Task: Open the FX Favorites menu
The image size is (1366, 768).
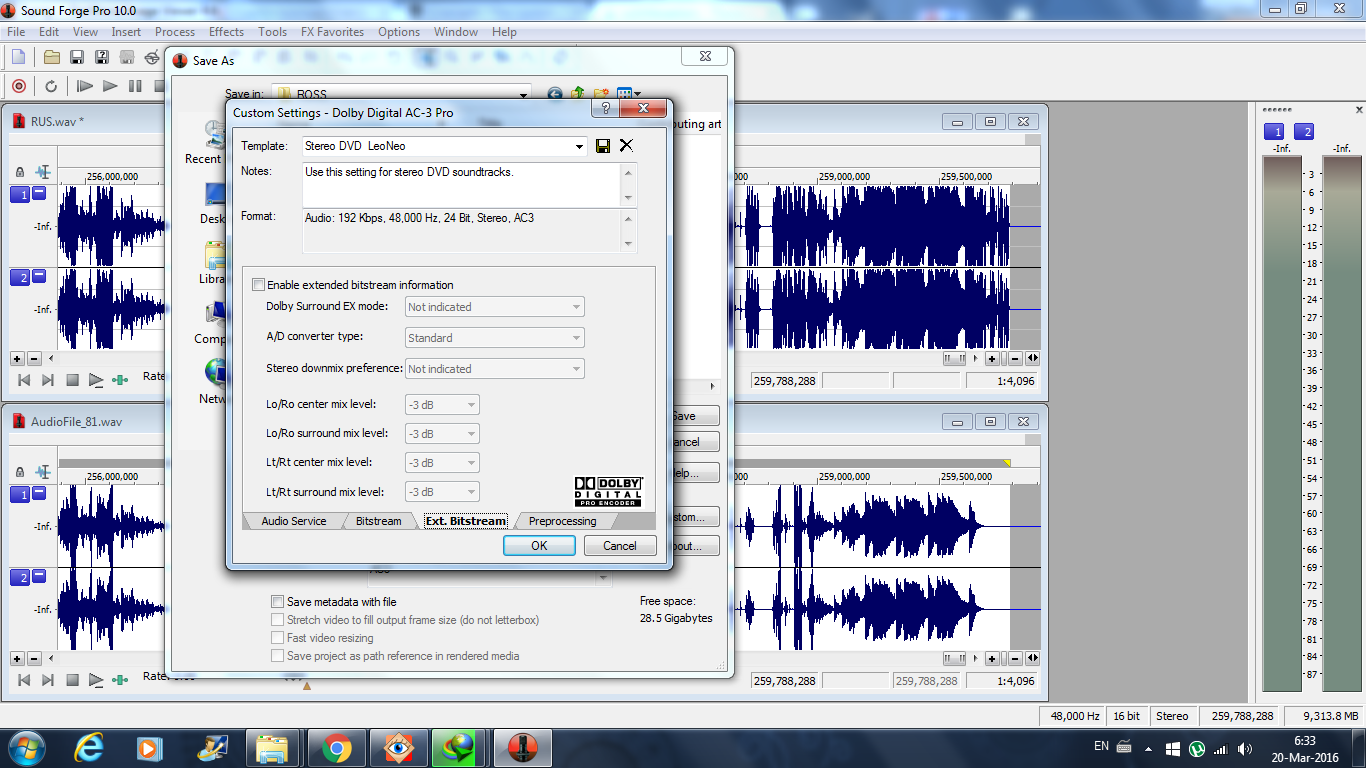Action: 332,32
